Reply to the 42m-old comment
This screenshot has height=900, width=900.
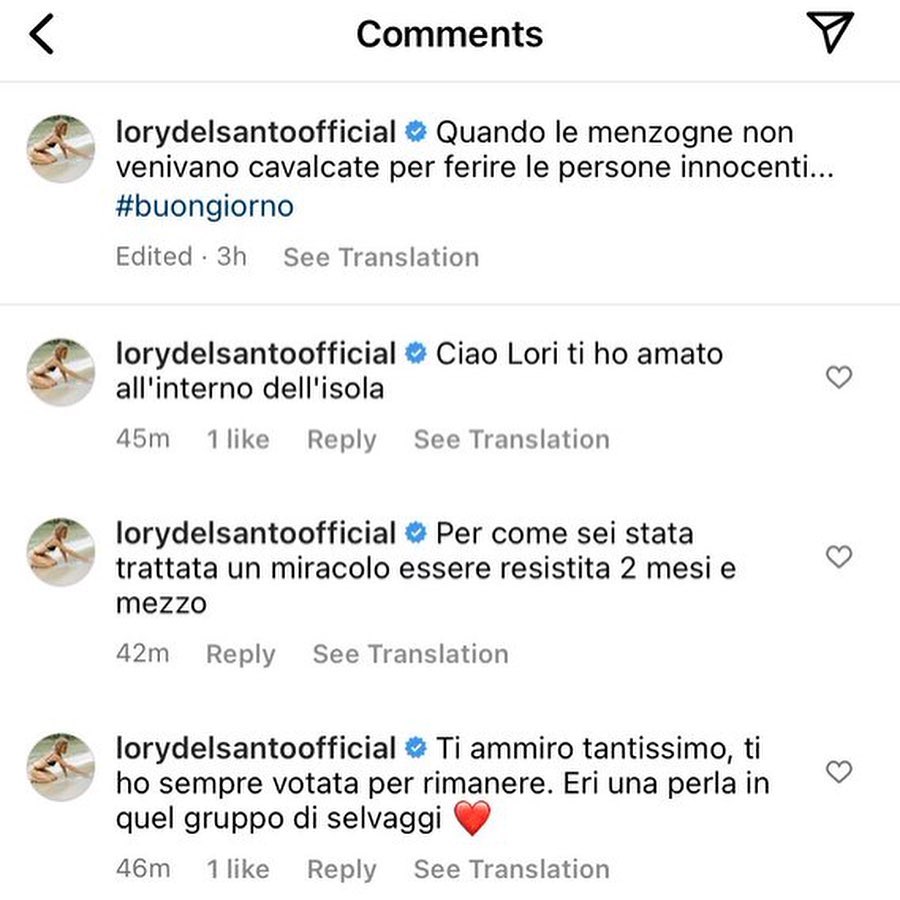click(240, 655)
